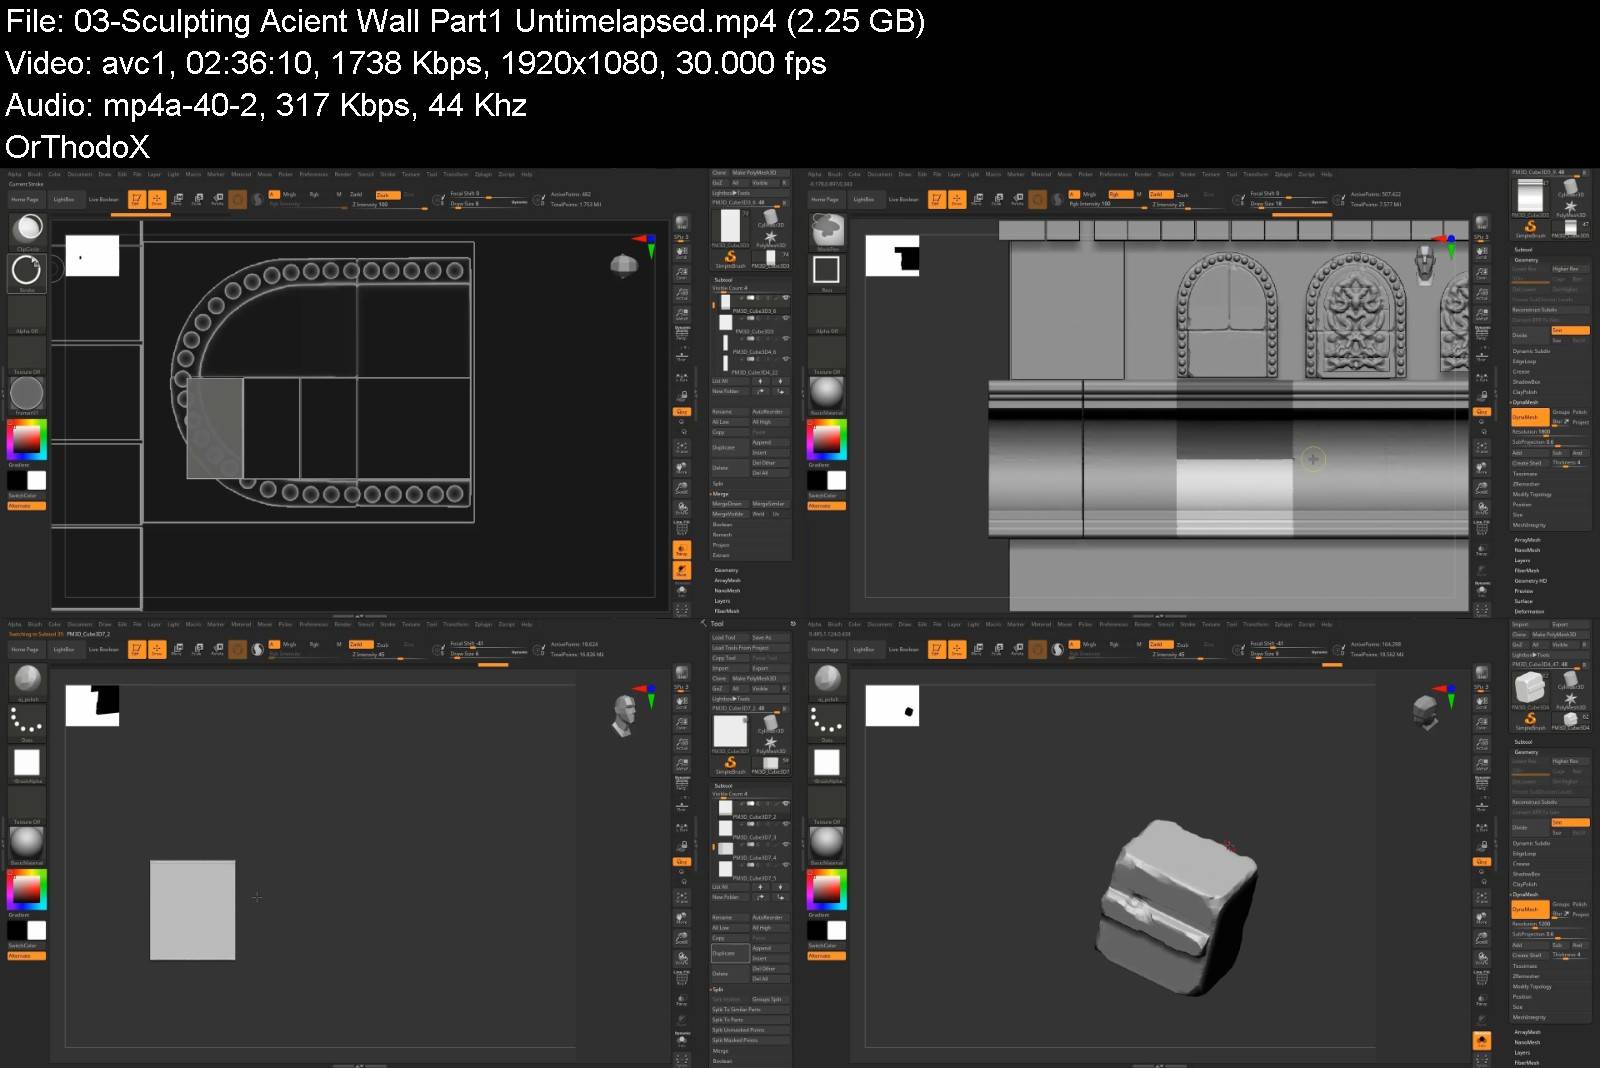
Task: Expand Geometry under the arch-outline frame's Subtool panel
Action: (x=726, y=570)
